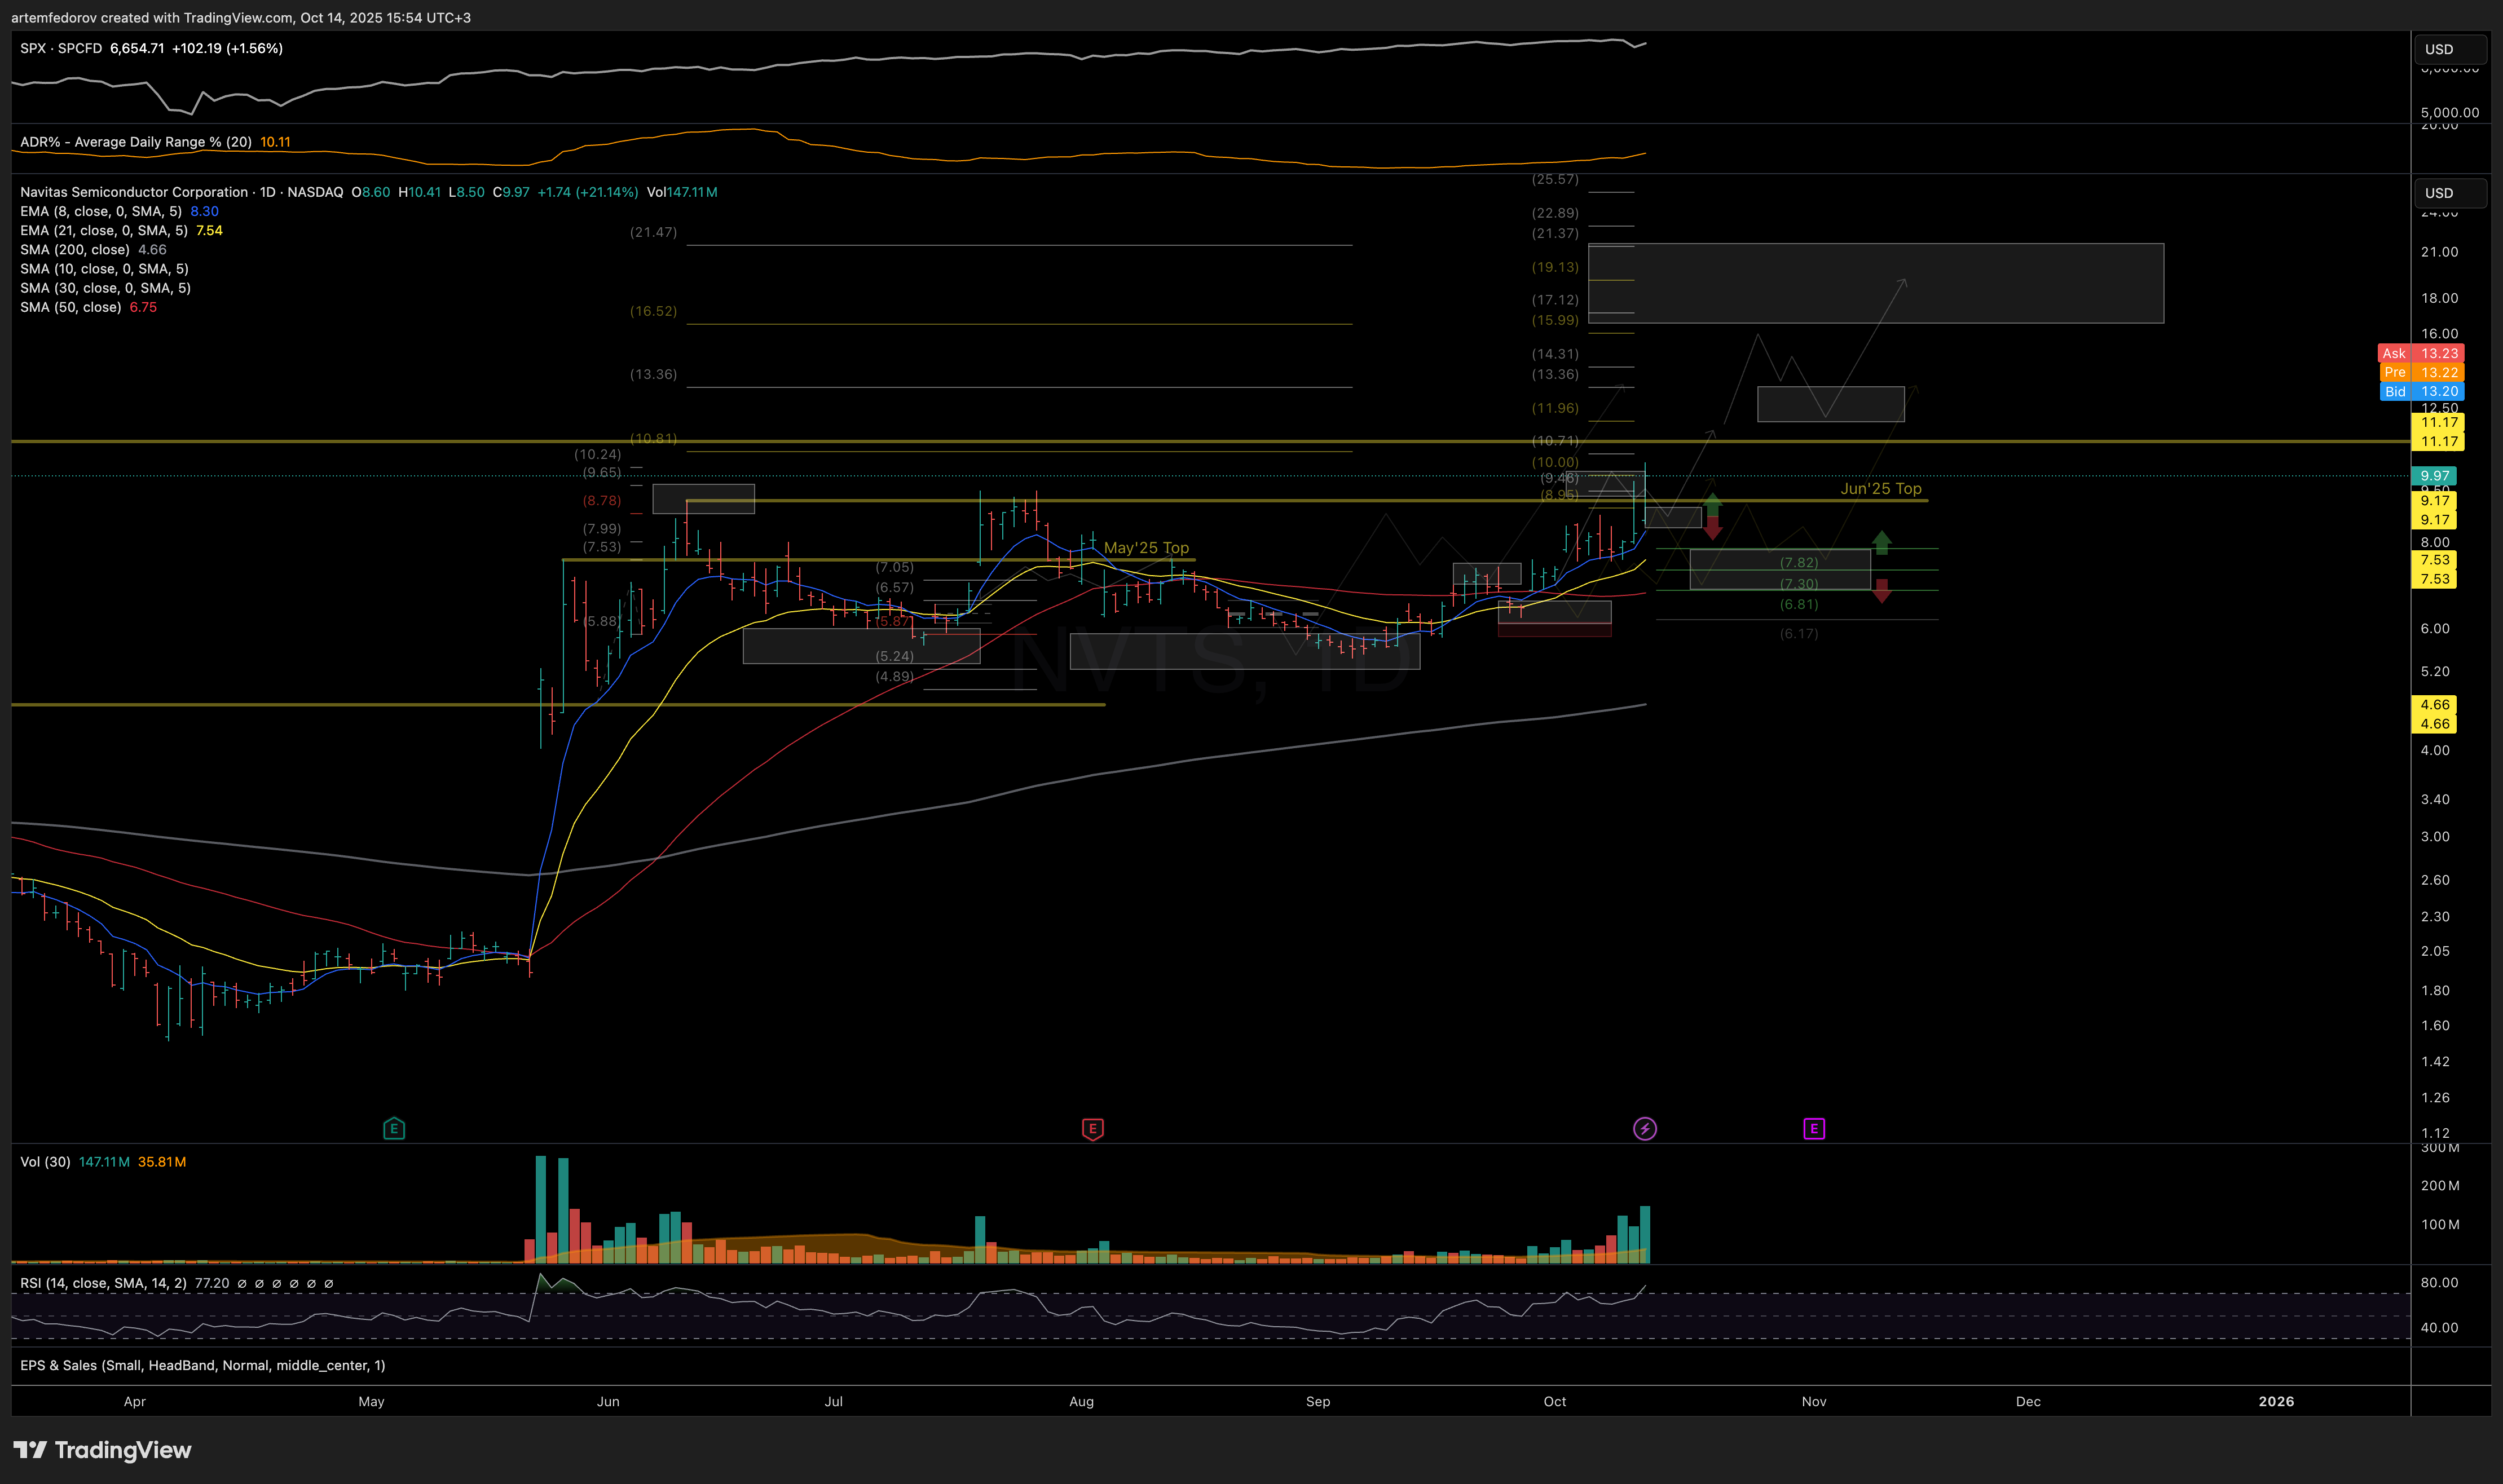Click the 35.81M volume average value
Screen dimensions: 2503x1484
pyautogui.click(x=162, y=1162)
